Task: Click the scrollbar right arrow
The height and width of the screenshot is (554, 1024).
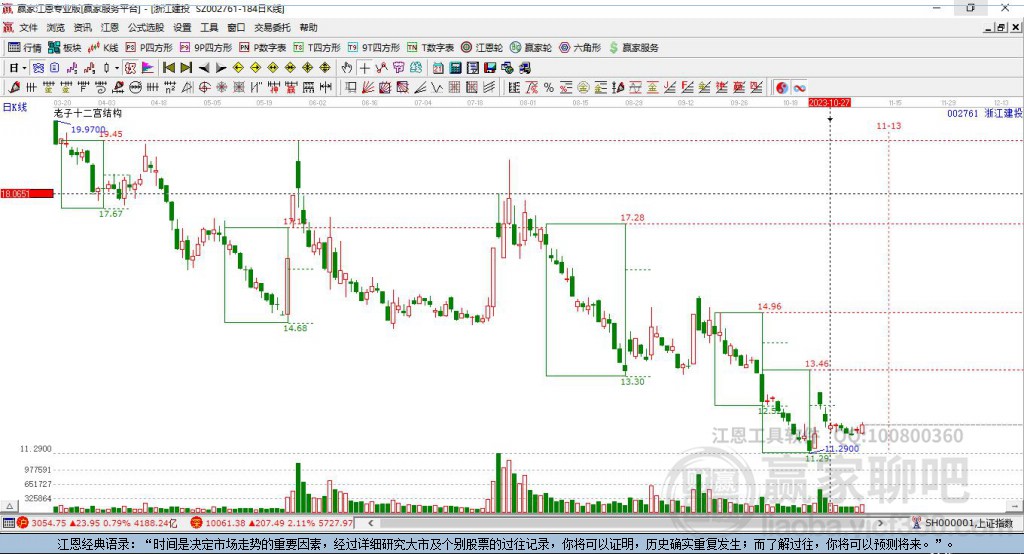Action: click(x=880, y=523)
